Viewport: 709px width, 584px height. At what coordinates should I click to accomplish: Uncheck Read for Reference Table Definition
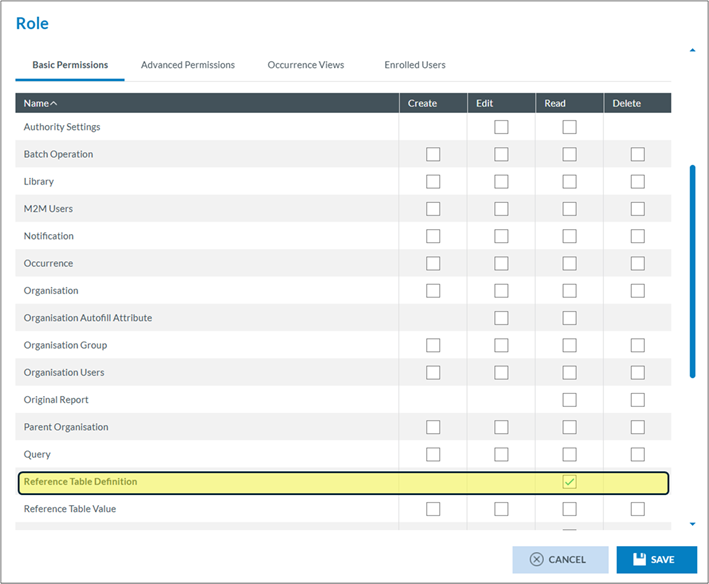coord(569,482)
